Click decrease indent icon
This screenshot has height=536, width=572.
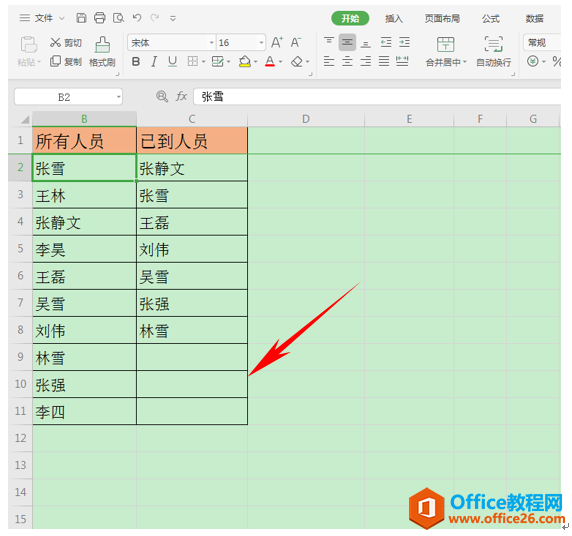pyautogui.click(x=386, y=42)
